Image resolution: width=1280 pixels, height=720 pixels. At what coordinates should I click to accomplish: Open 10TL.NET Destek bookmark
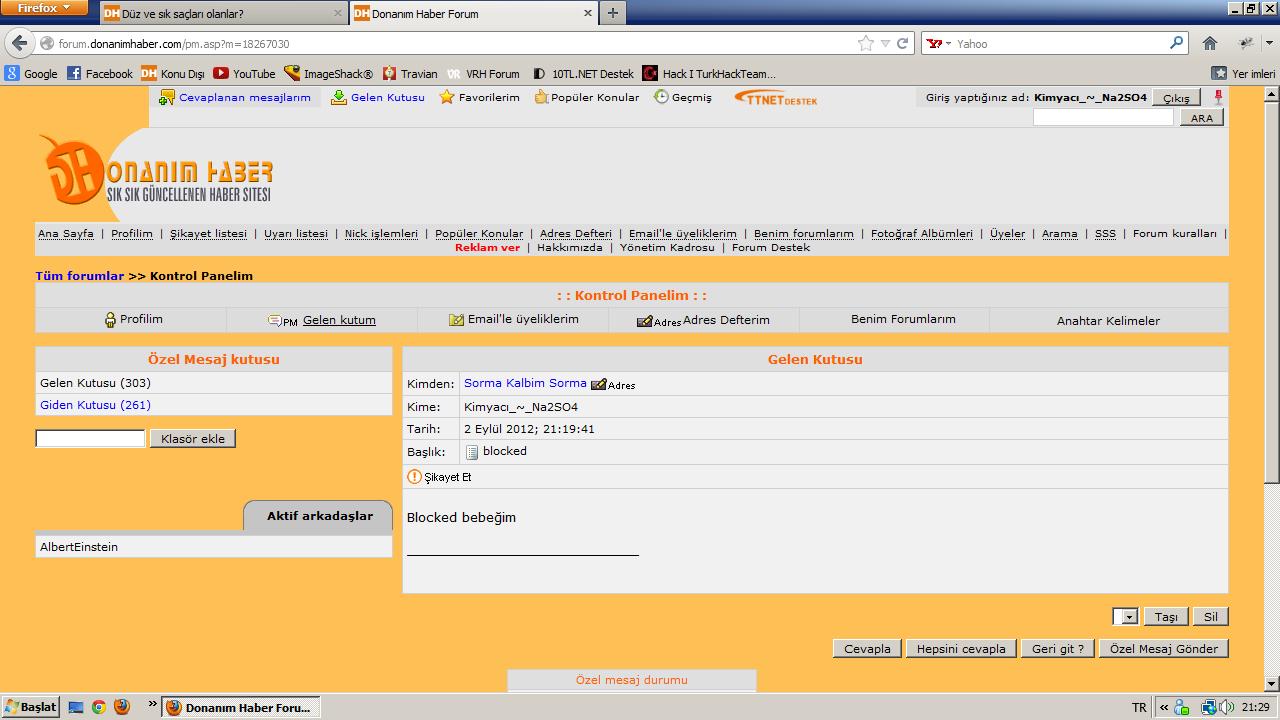coord(583,73)
